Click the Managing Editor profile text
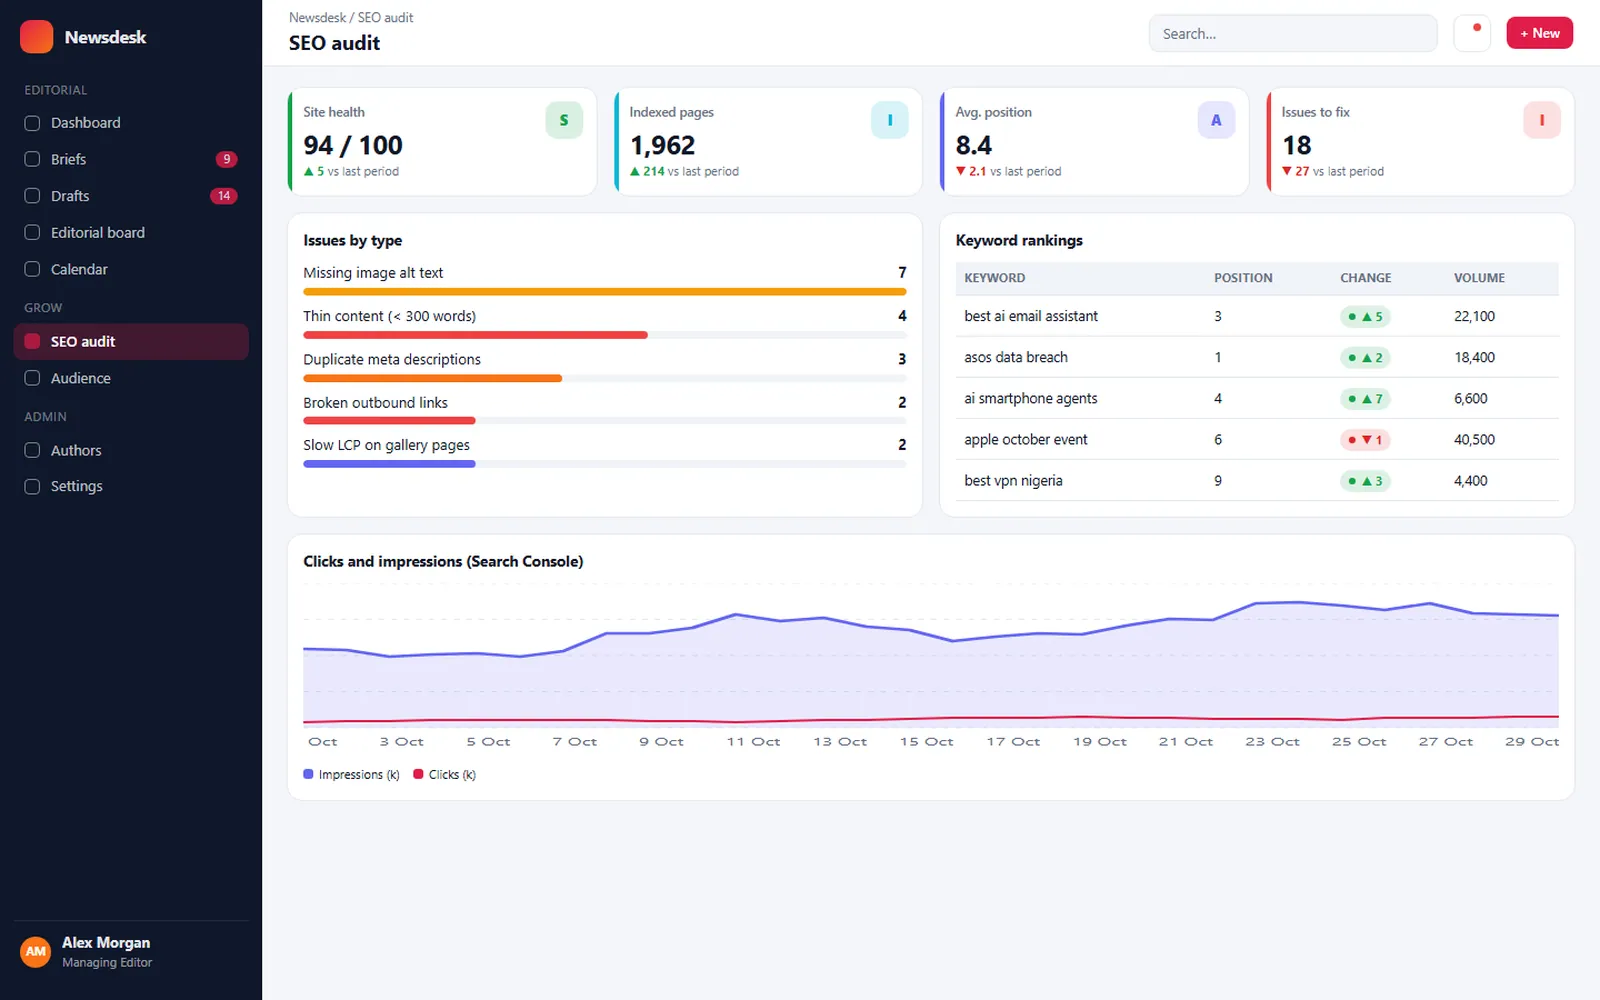This screenshot has height=1000, width=1600. (107, 963)
